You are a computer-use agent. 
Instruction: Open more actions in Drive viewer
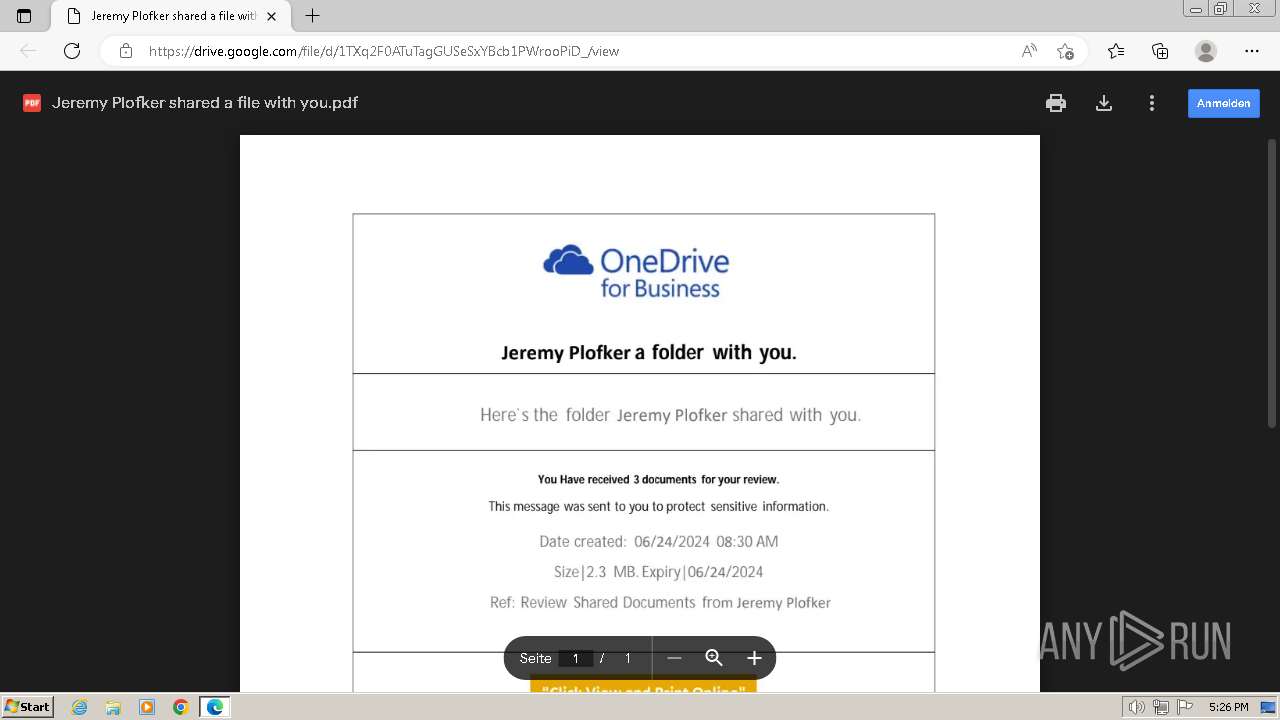pyautogui.click(x=1152, y=103)
